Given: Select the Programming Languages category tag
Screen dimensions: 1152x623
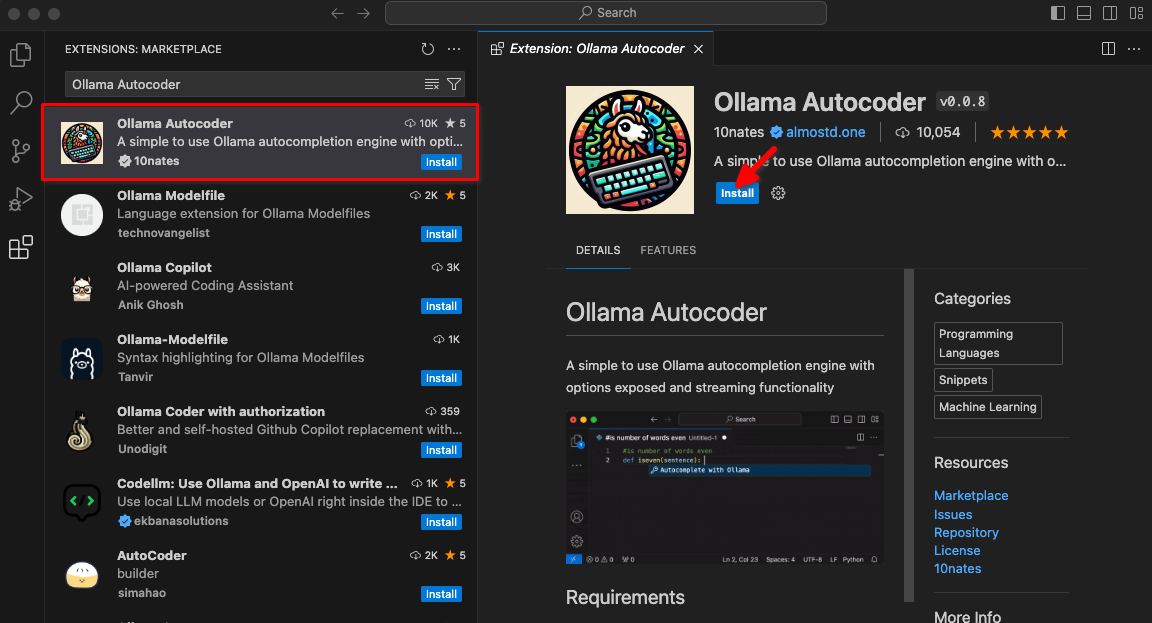Looking at the screenshot, I should click(x=998, y=343).
